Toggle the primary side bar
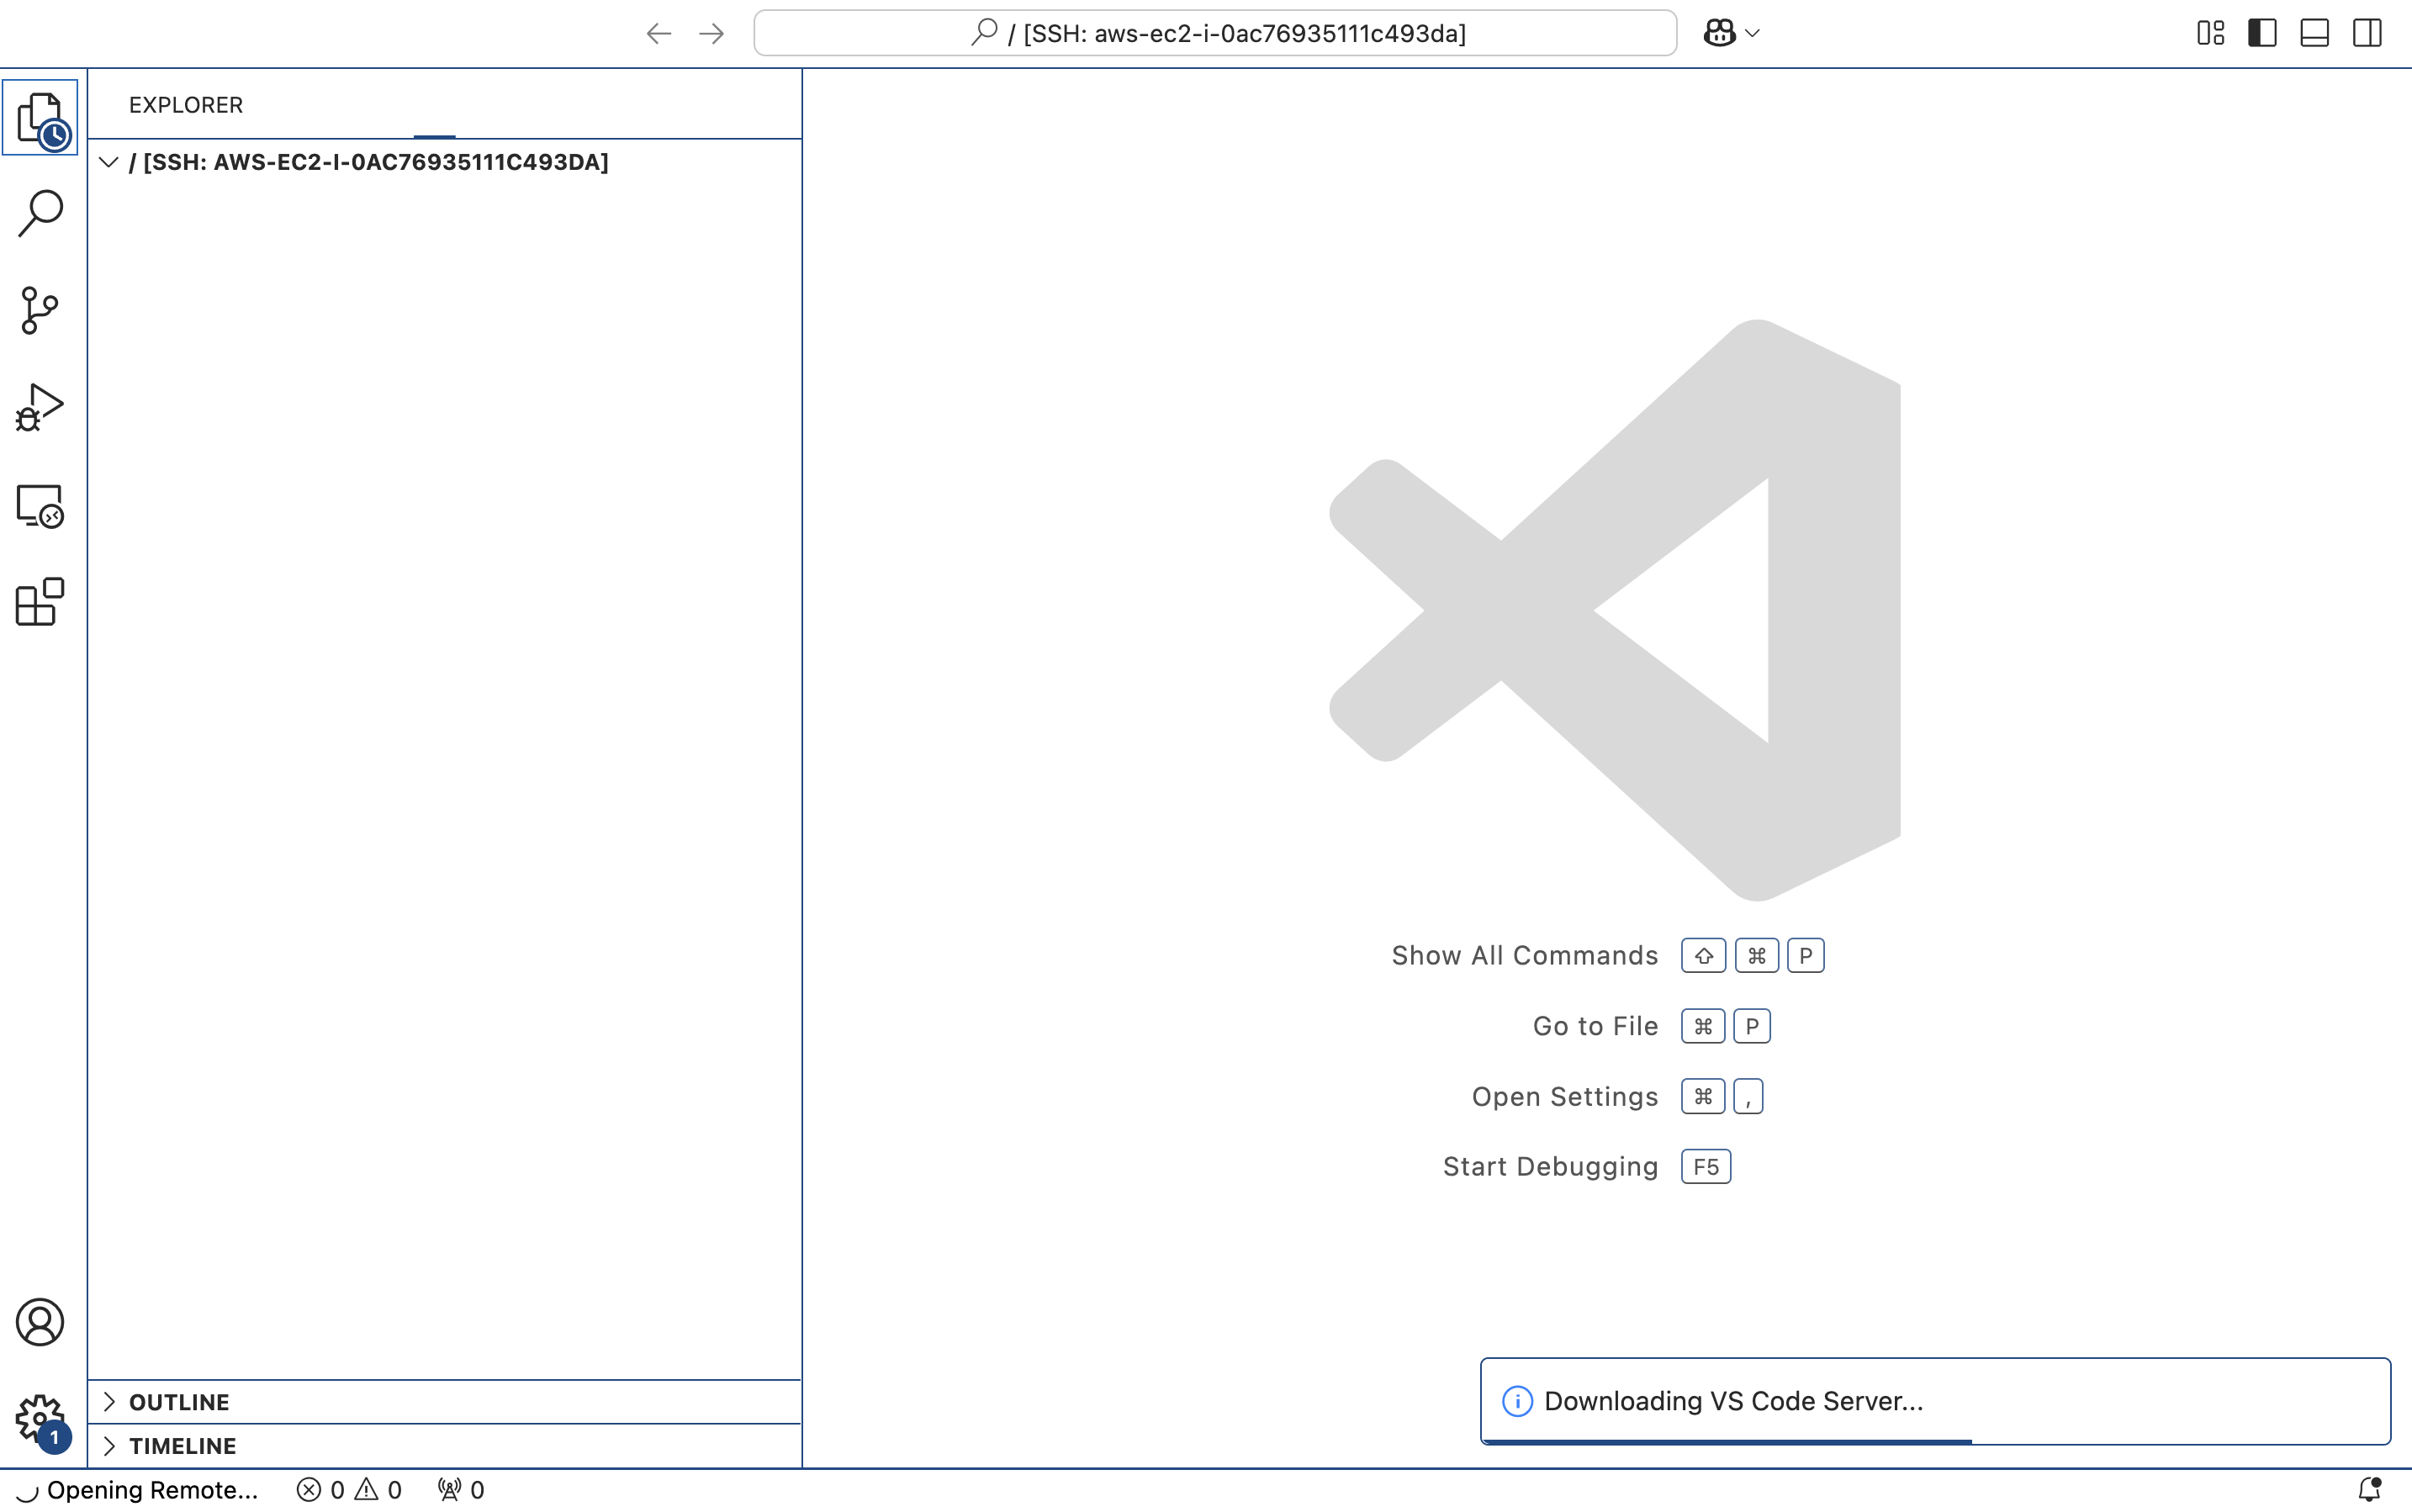 pyautogui.click(x=2263, y=33)
